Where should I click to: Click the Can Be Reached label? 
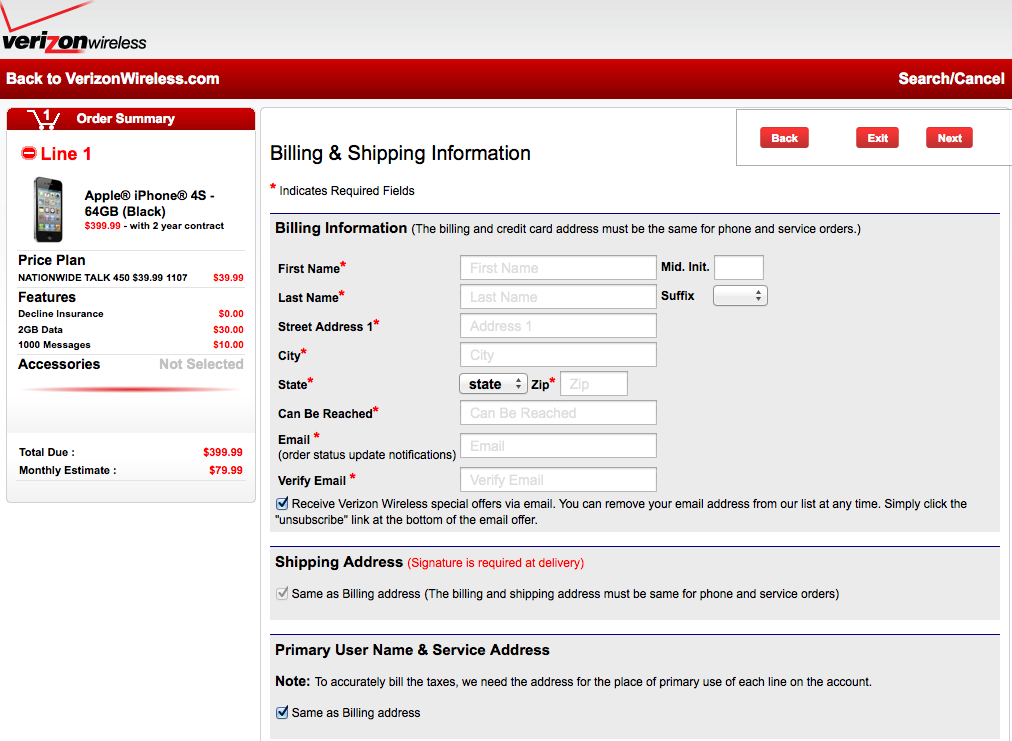(325, 414)
